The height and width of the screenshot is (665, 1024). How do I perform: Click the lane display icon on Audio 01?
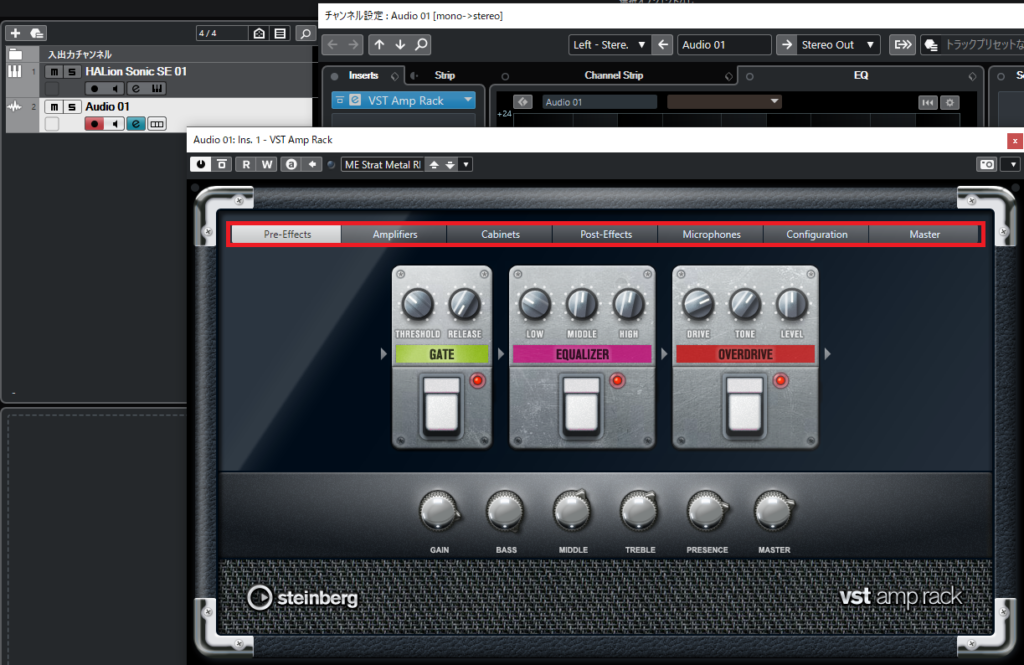[157, 124]
